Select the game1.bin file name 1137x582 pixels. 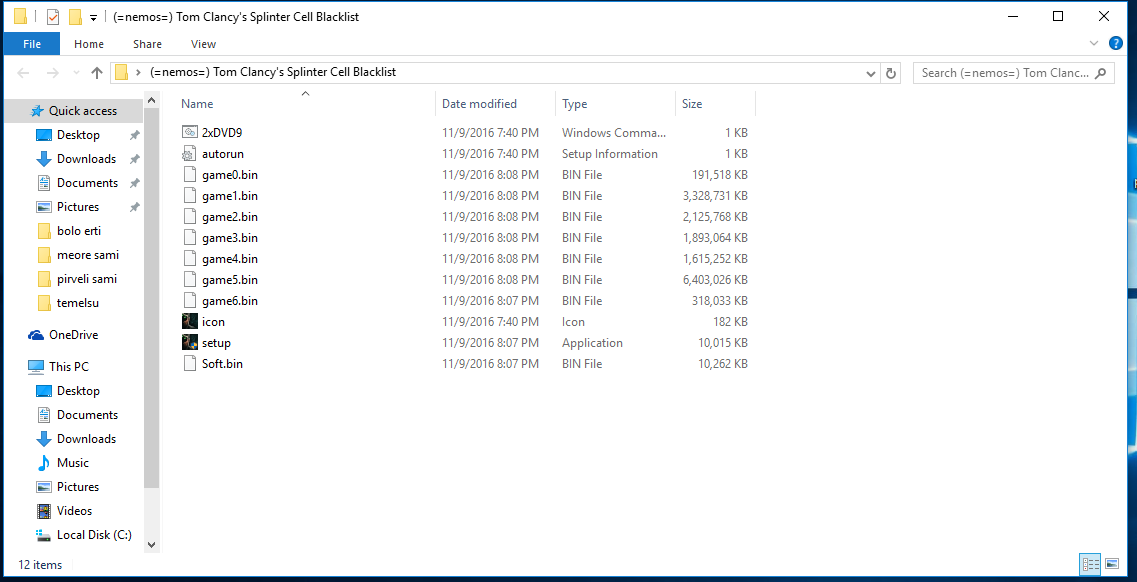(x=230, y=196)
